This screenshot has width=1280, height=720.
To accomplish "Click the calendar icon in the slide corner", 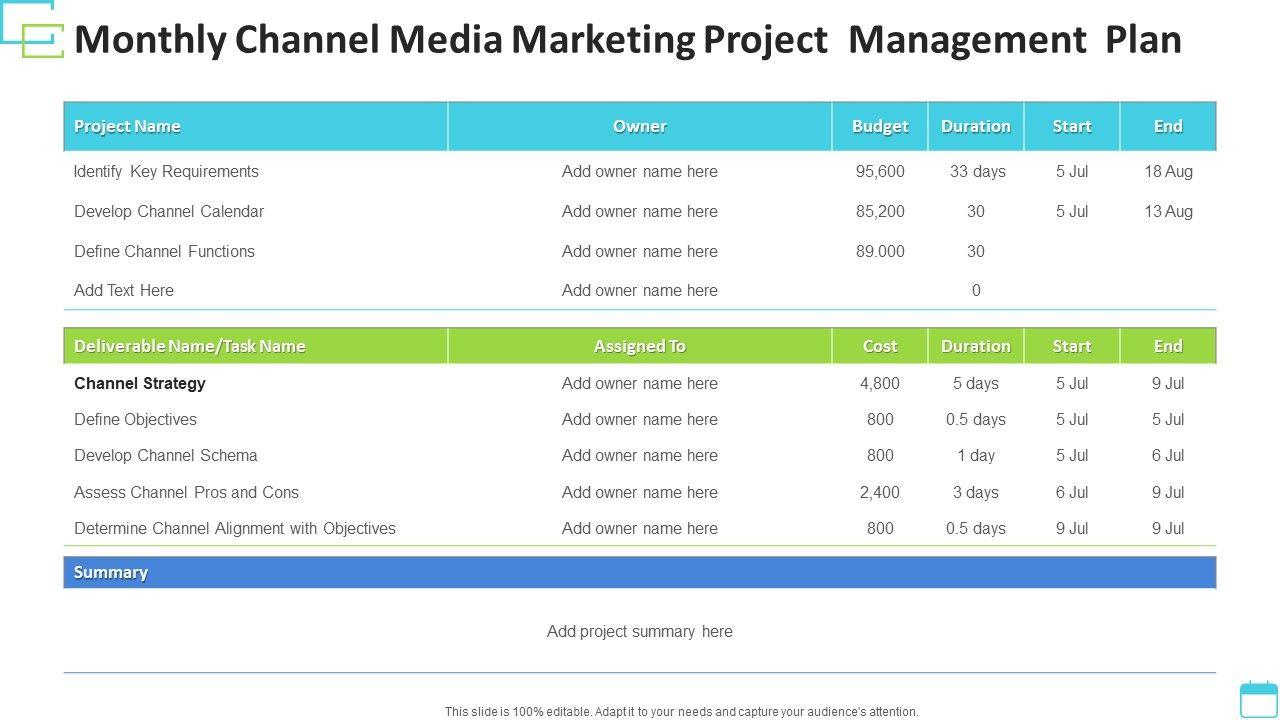I will tap(1258, 699).
